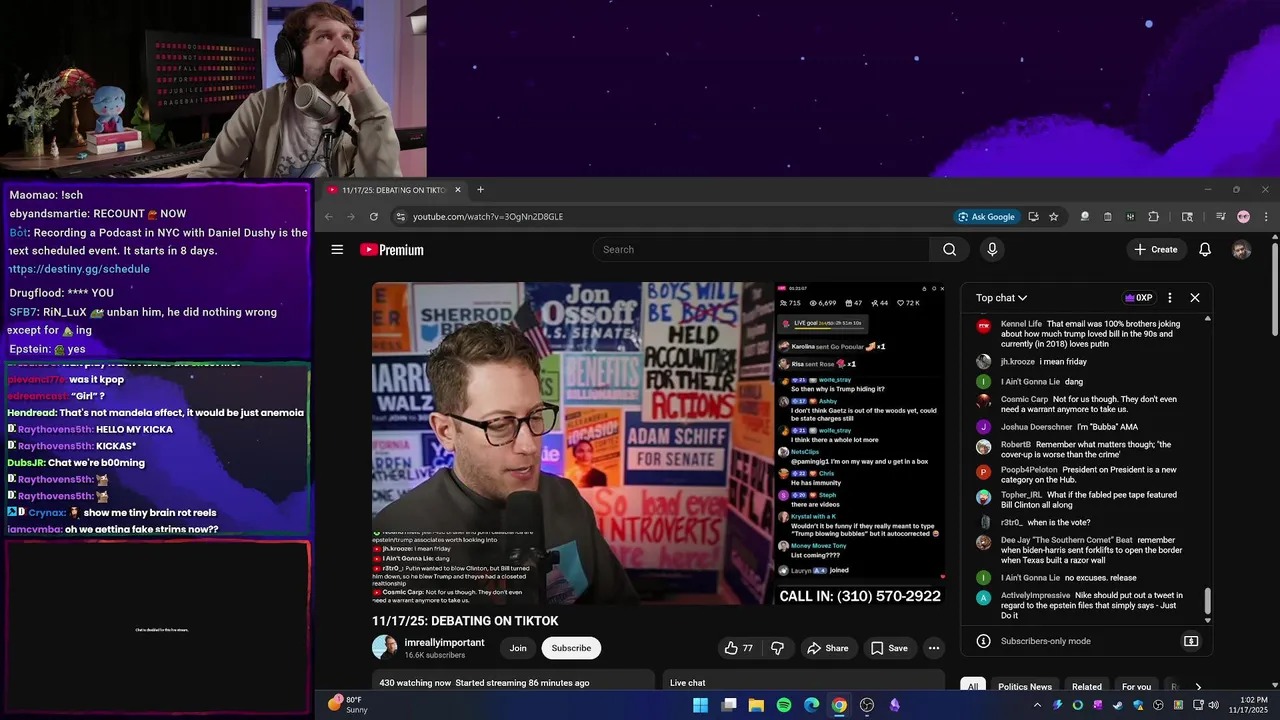Viewport: 1280px width, 720px height.
Task: Open the clock and date in the taskbar
Action: (x=1248, y=705)
